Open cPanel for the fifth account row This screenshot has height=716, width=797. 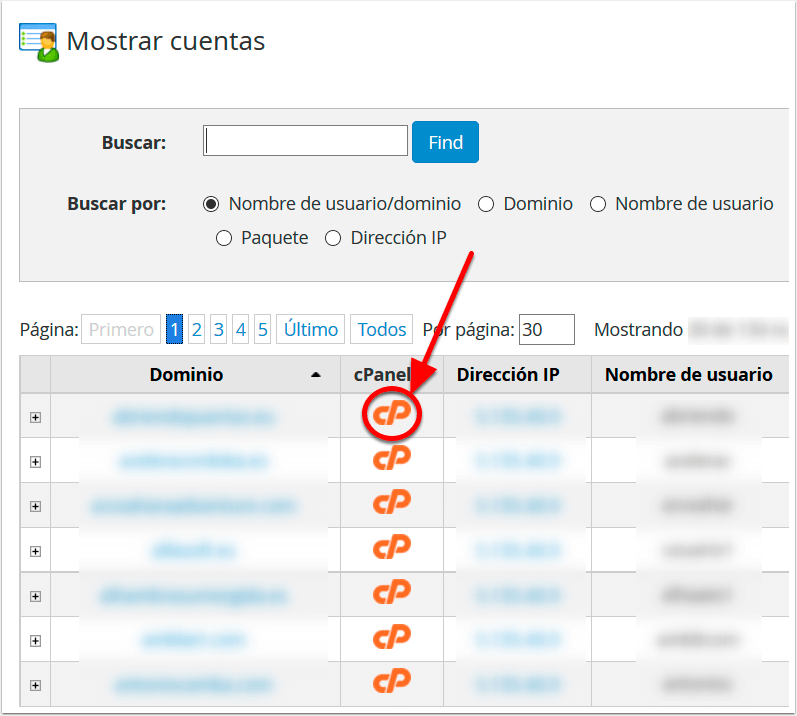point(392,592)
